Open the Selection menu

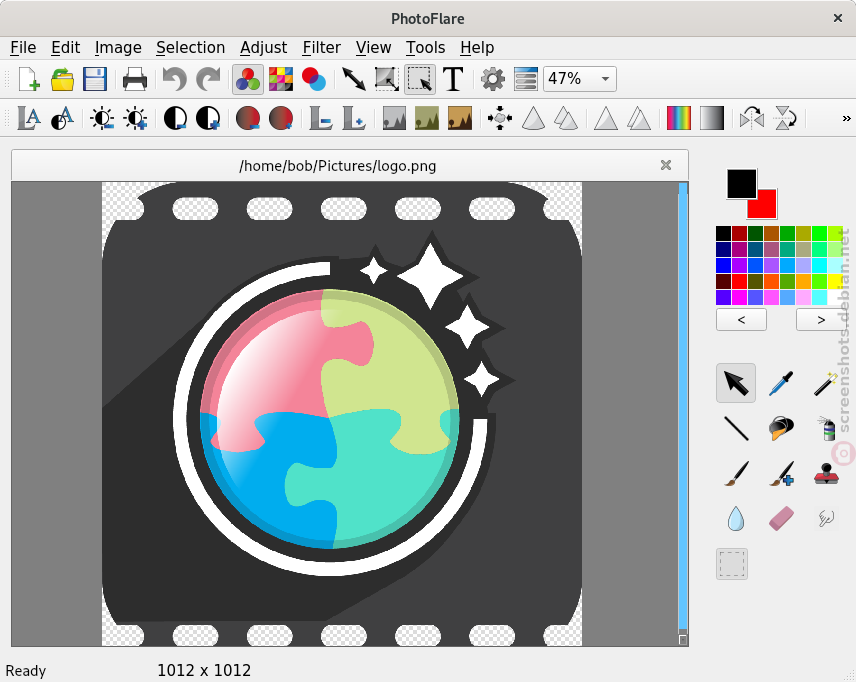coord(191,48)
